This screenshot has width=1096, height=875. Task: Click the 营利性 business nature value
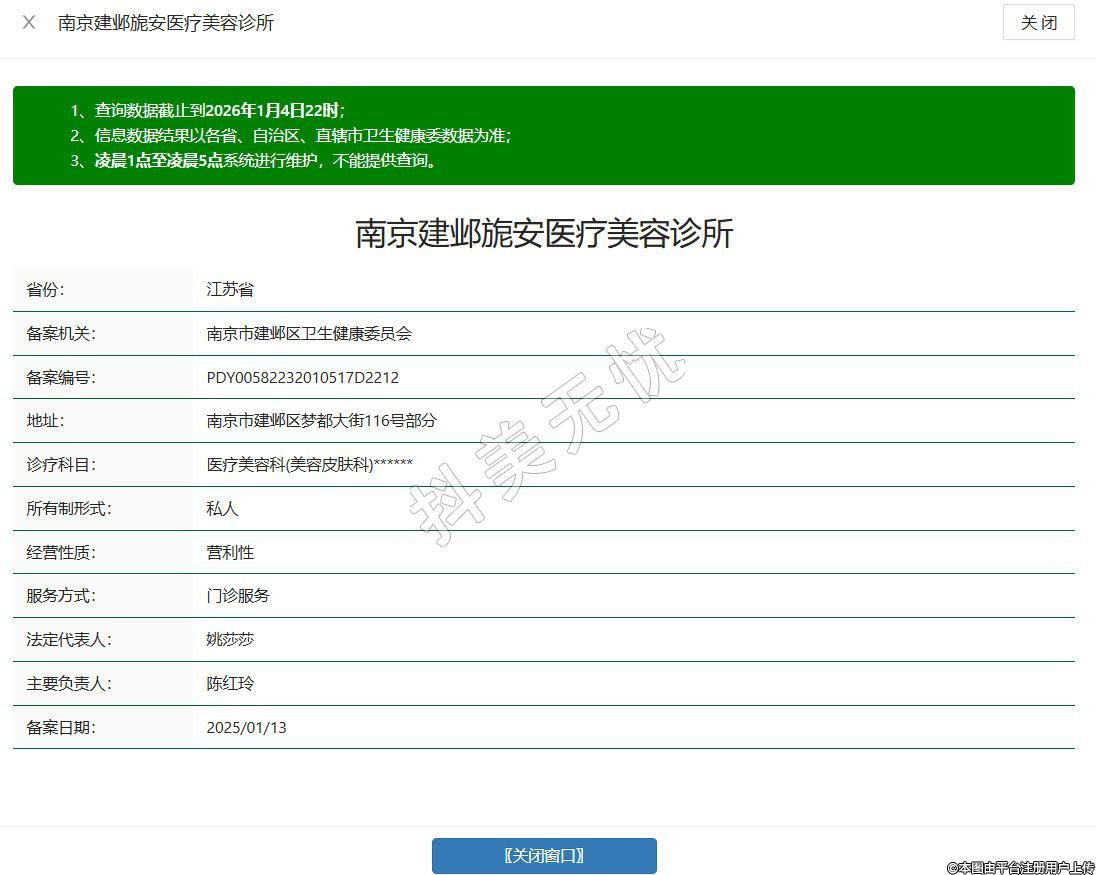[230, 553]
